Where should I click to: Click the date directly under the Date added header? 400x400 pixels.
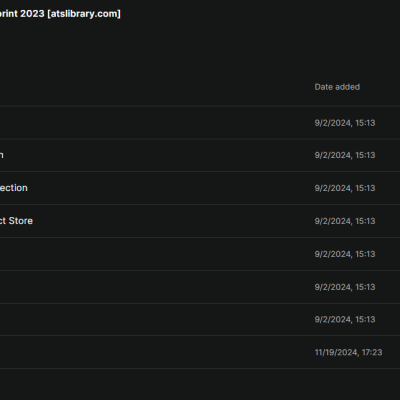345,123
